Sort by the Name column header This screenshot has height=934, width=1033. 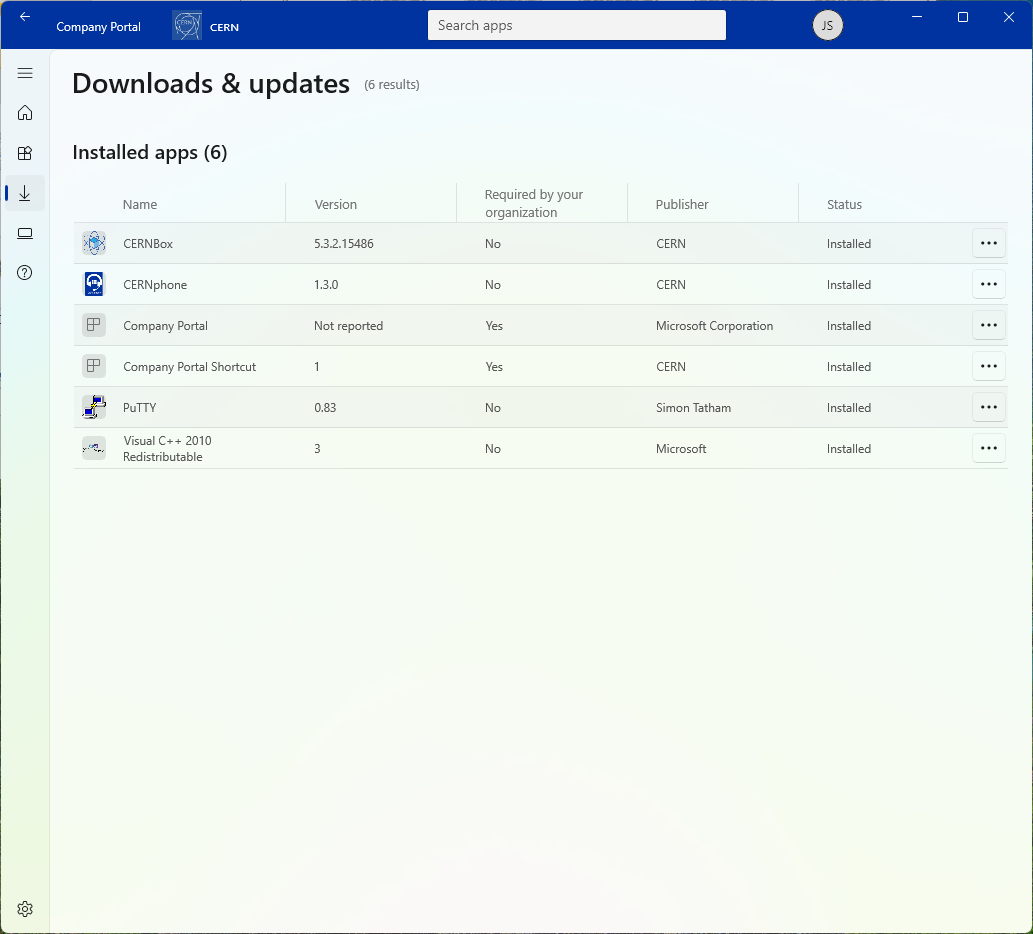140,204
